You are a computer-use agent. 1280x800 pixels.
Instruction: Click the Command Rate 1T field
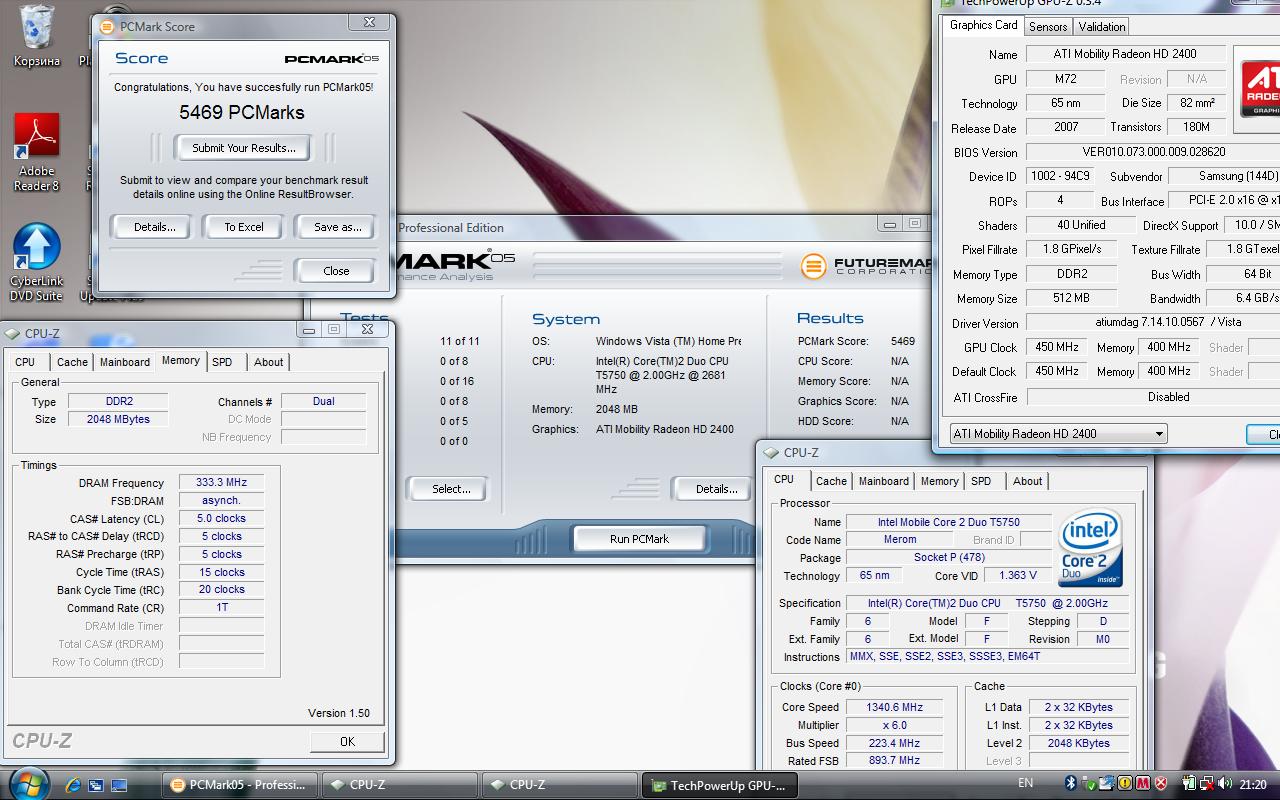coord(221,607)
